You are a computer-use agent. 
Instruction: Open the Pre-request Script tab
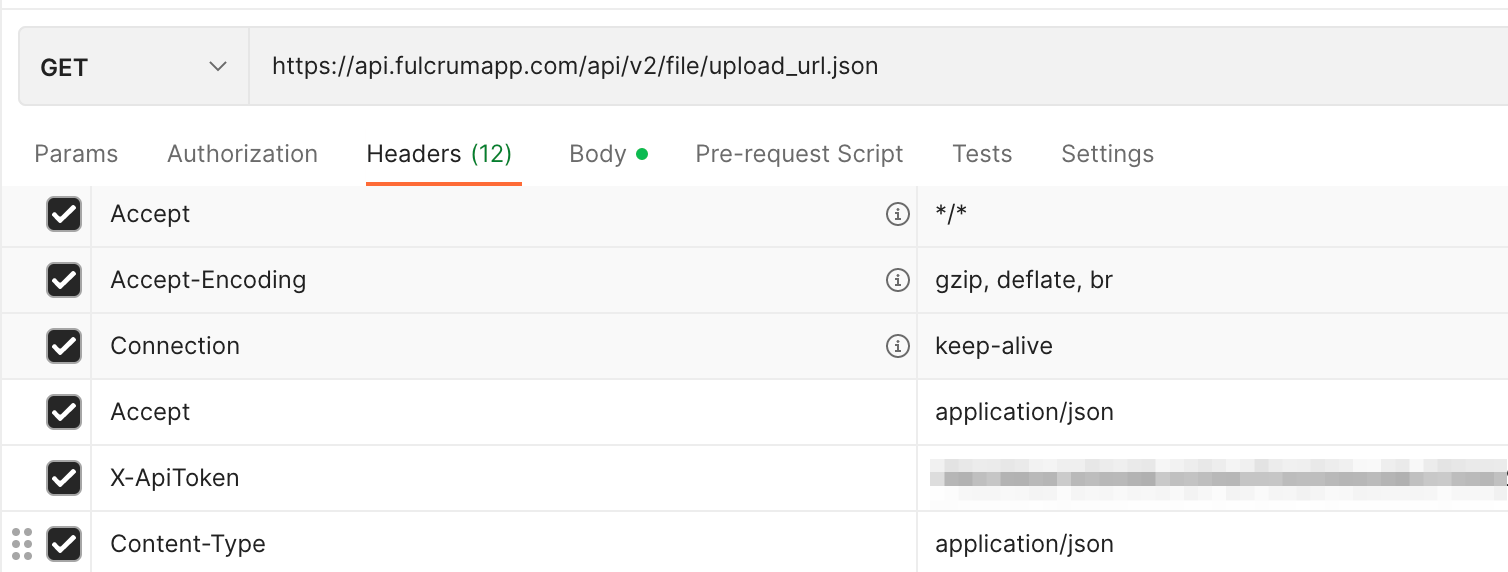799,154
